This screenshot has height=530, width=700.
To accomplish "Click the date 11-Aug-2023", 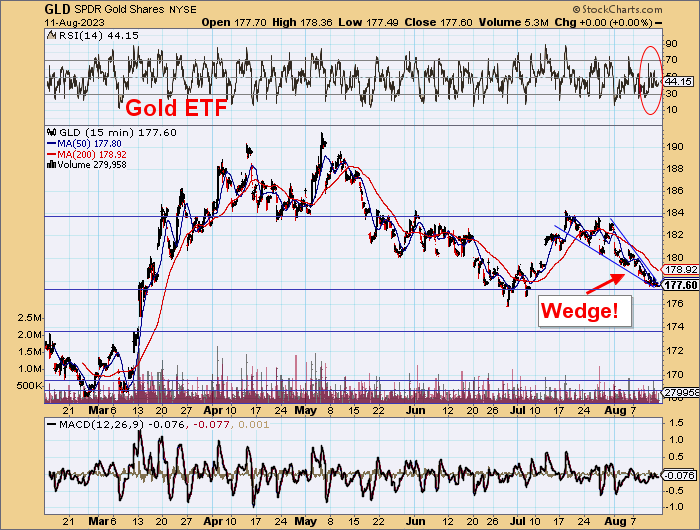I will coord(75,22).
